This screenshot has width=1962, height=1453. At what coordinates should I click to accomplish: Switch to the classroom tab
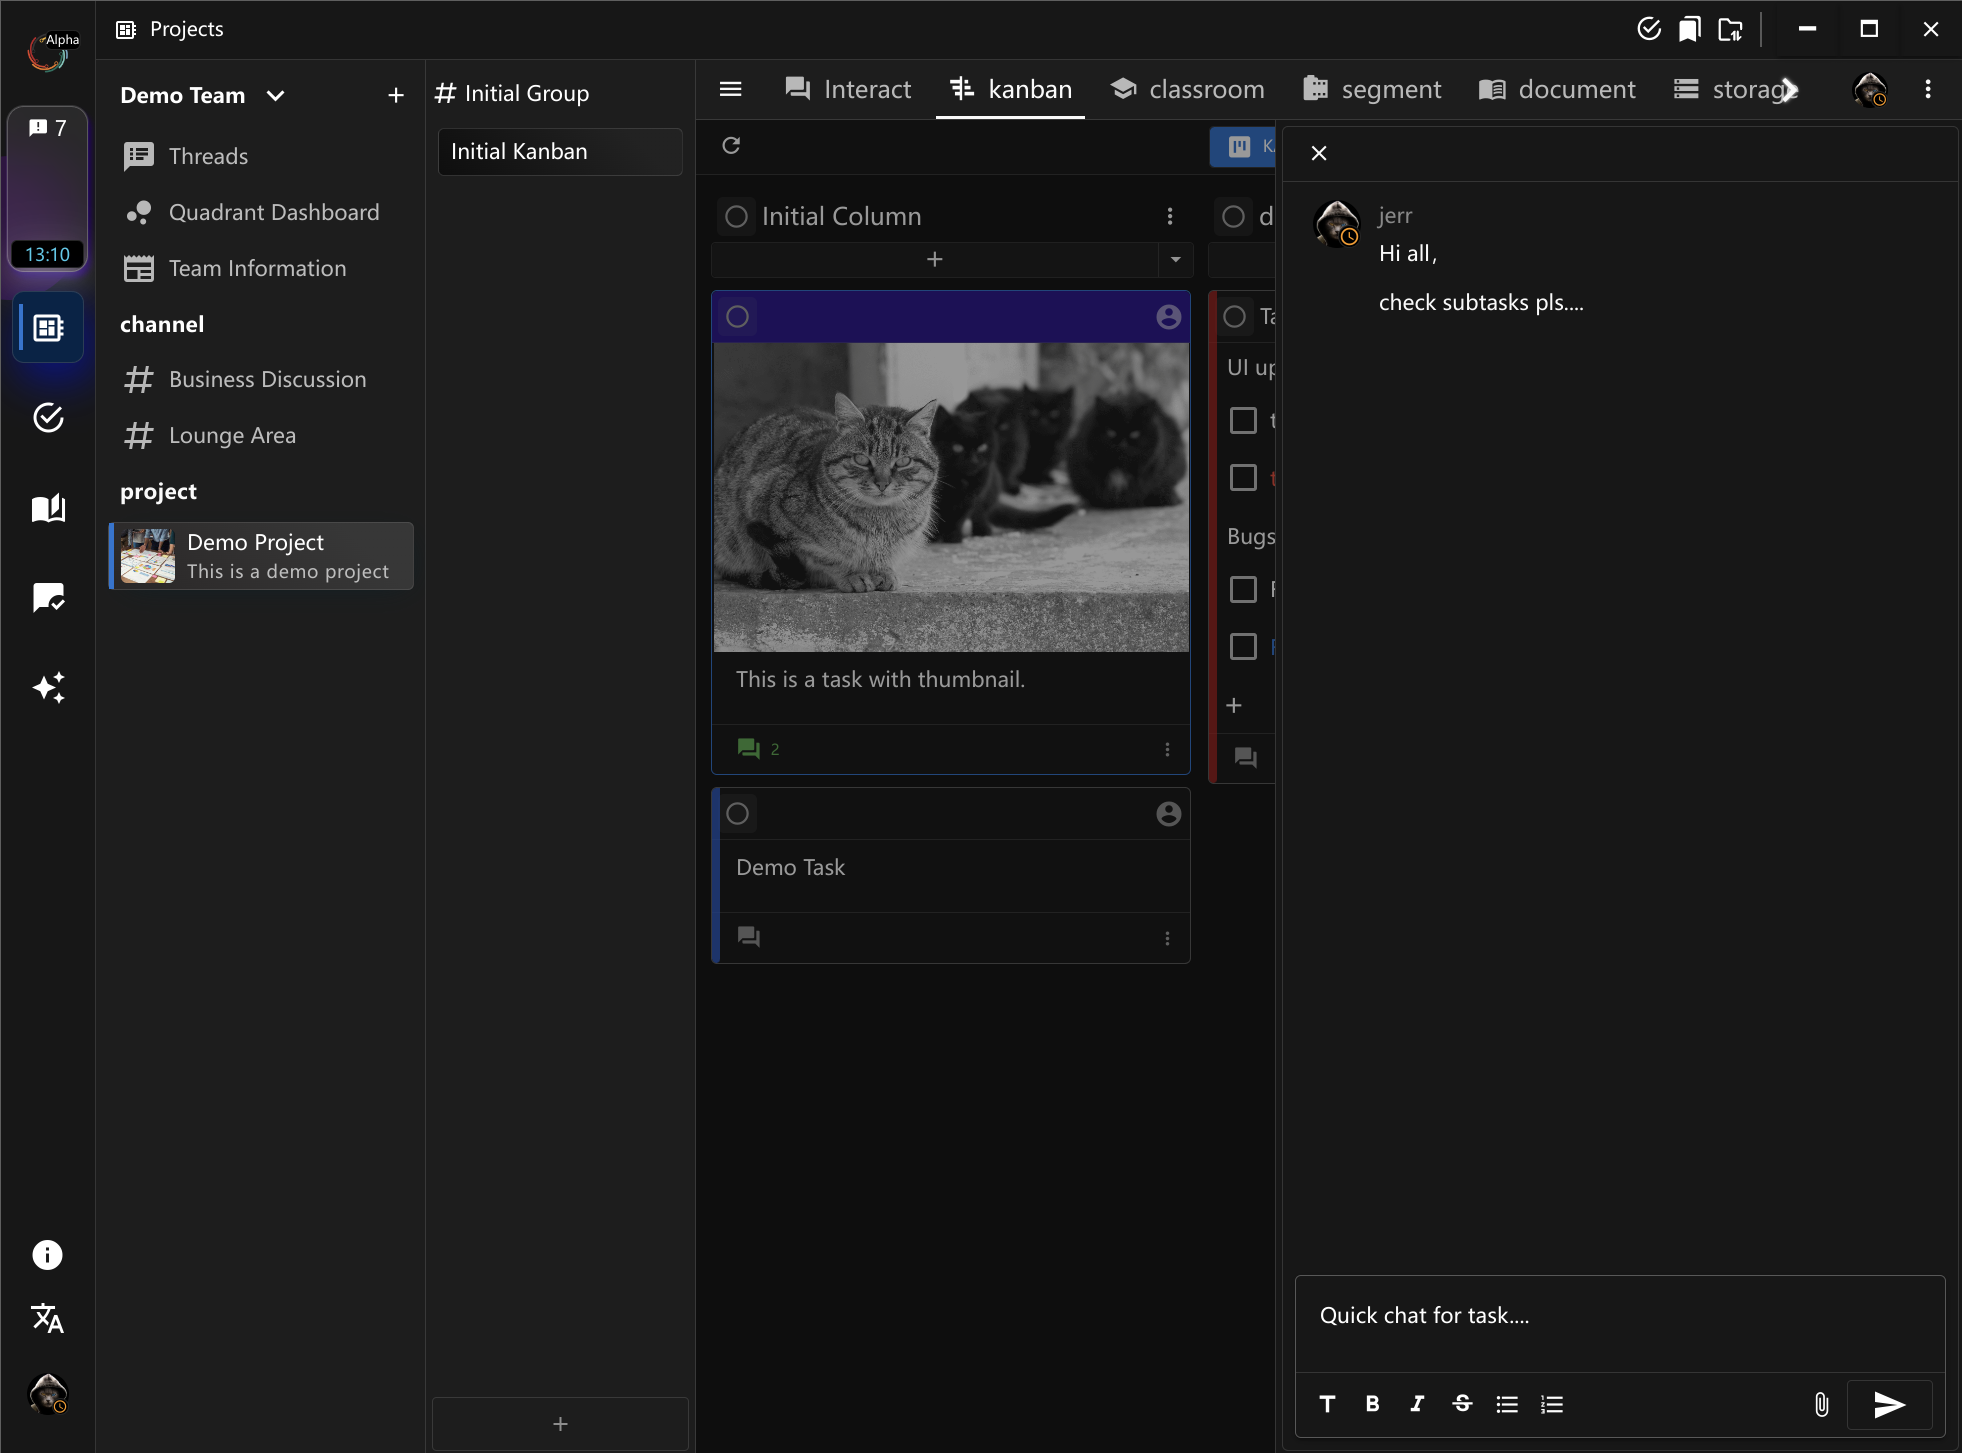pyautogui.click(x=1187, y=90)
